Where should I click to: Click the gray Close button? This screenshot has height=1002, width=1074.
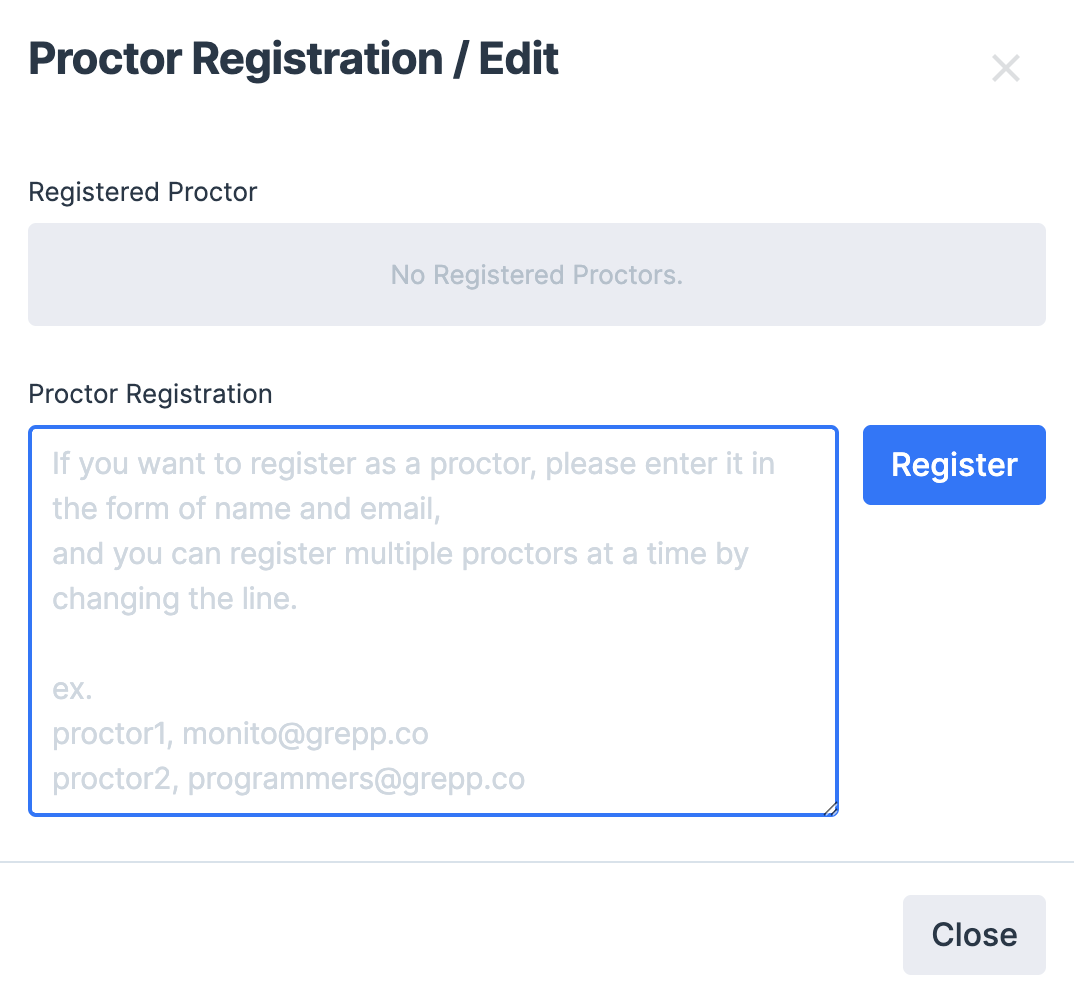coord(974,934)
